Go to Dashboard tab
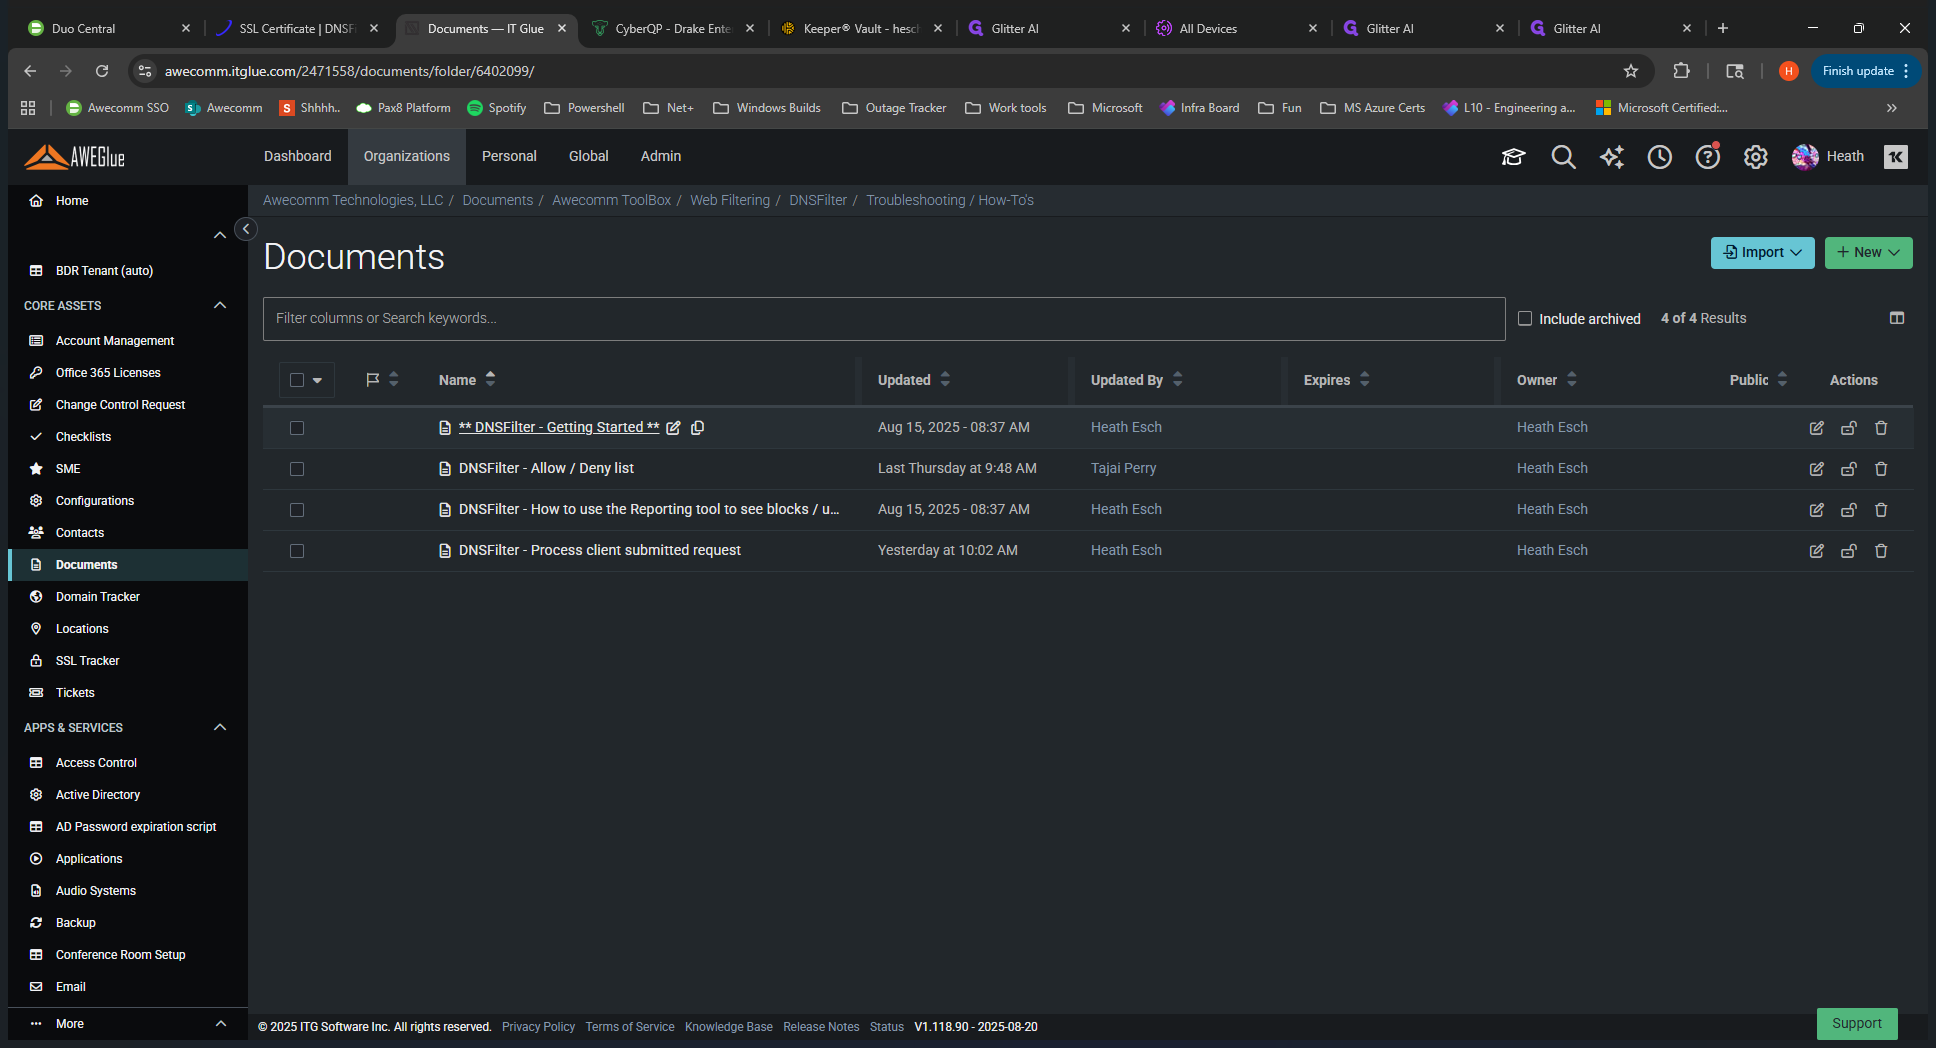Screen dimensions: 1936x1048 coord(298,157)
